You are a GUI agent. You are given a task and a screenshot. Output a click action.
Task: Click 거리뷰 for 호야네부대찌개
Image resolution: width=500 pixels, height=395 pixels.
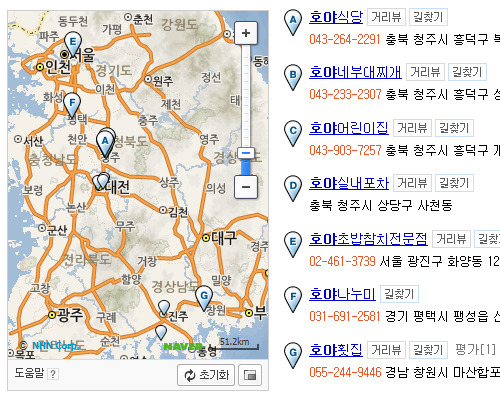tap(426, 72)
